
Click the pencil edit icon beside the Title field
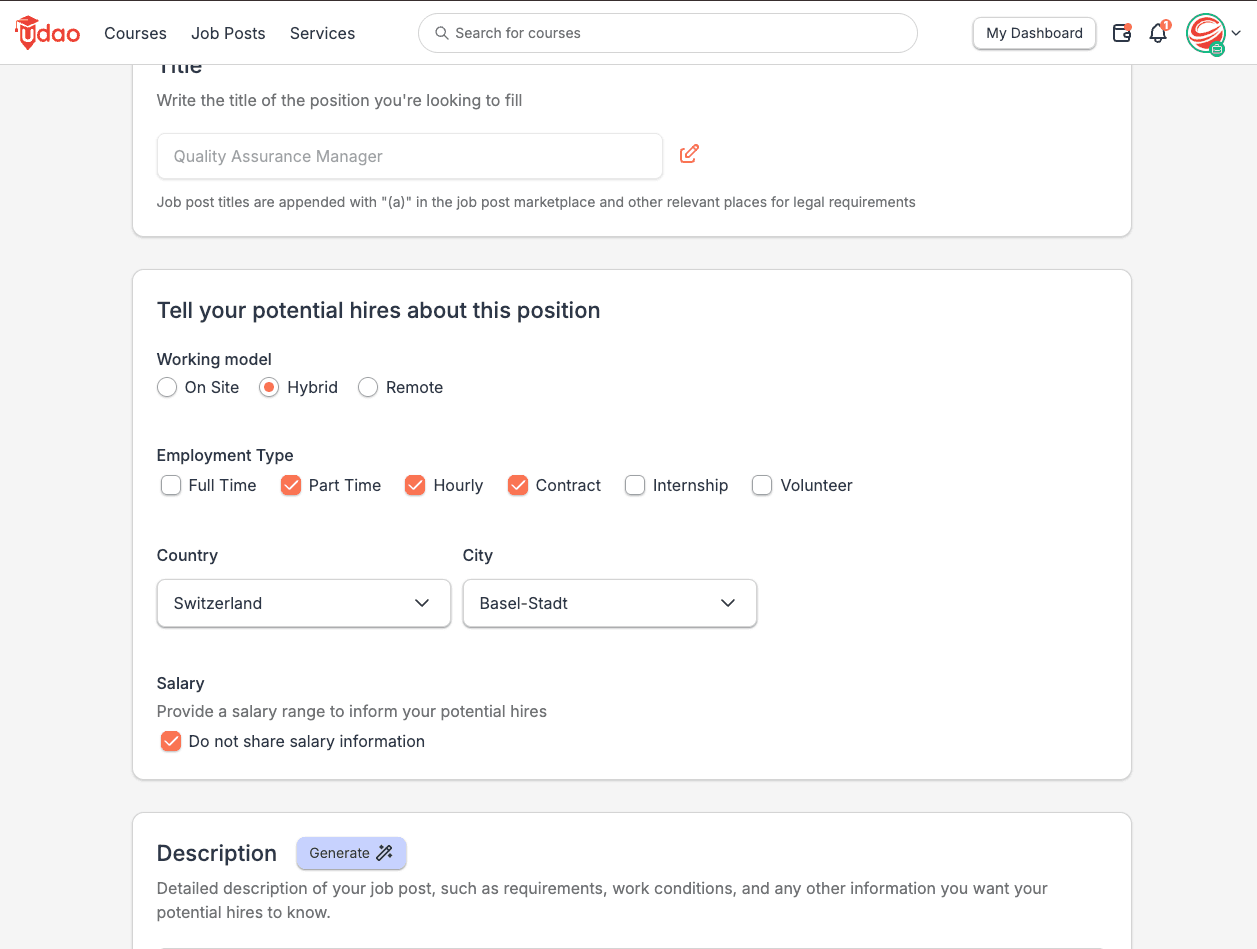point(689,153)
